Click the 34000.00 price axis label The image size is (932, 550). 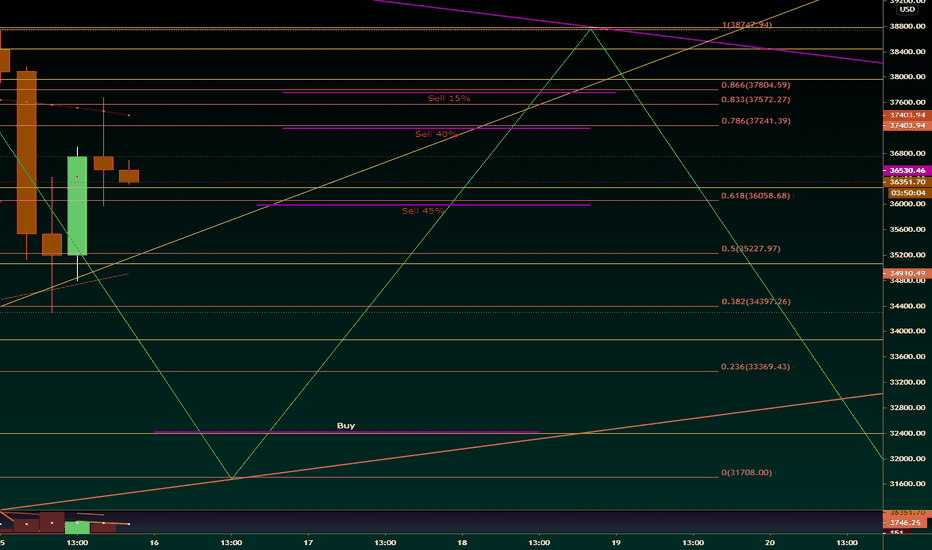(908, 331)
